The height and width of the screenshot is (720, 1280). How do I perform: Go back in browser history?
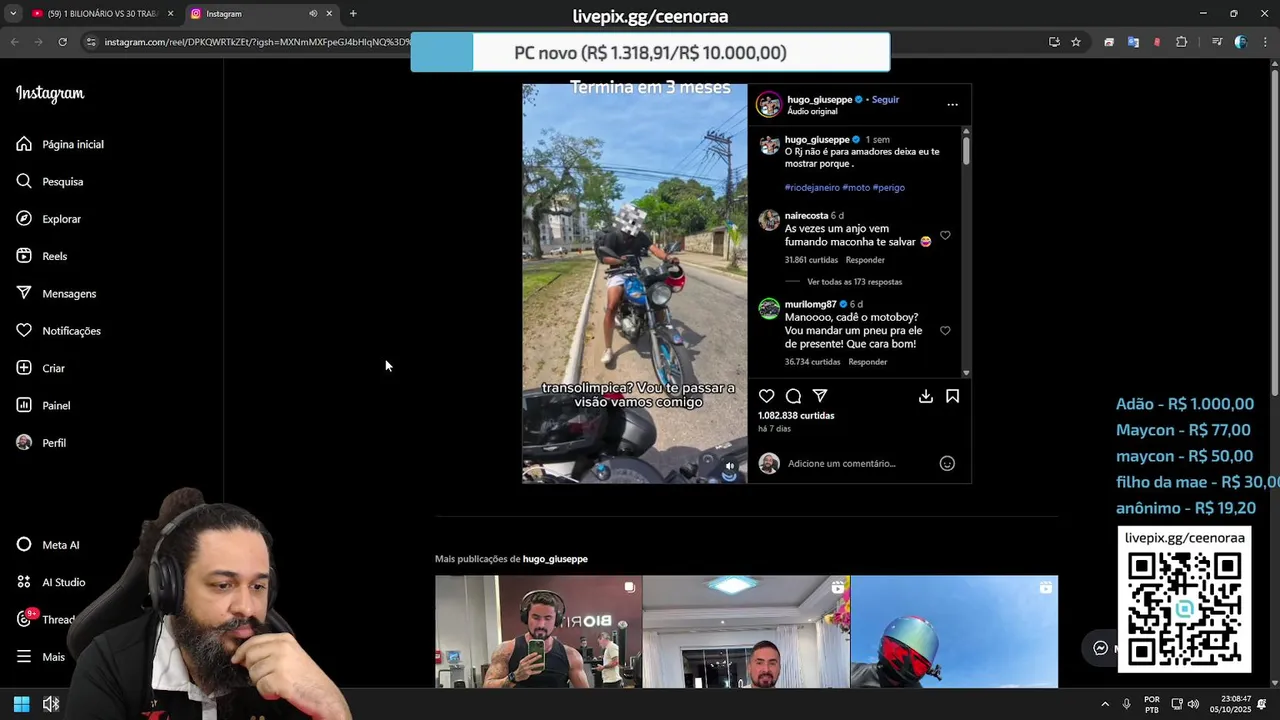pyautogui.click(x=14, y=42)
